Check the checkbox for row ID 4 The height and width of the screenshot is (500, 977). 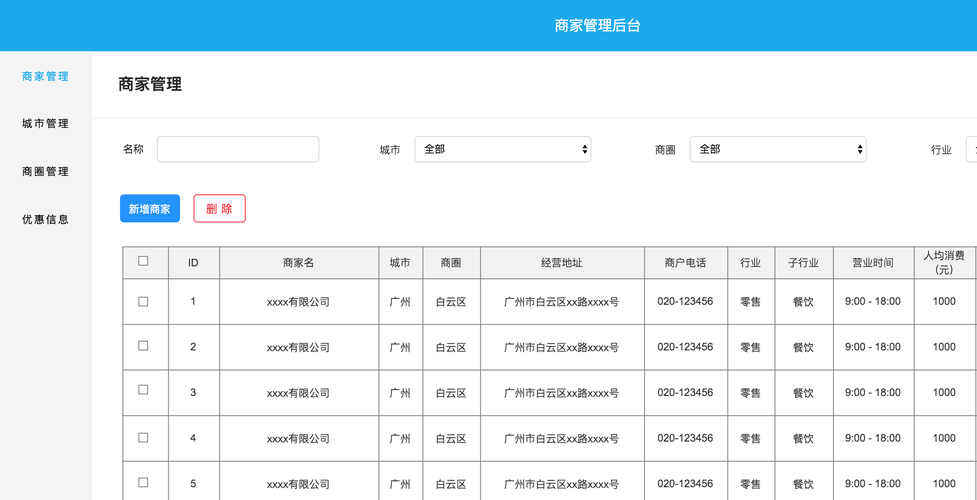point(143,438)
